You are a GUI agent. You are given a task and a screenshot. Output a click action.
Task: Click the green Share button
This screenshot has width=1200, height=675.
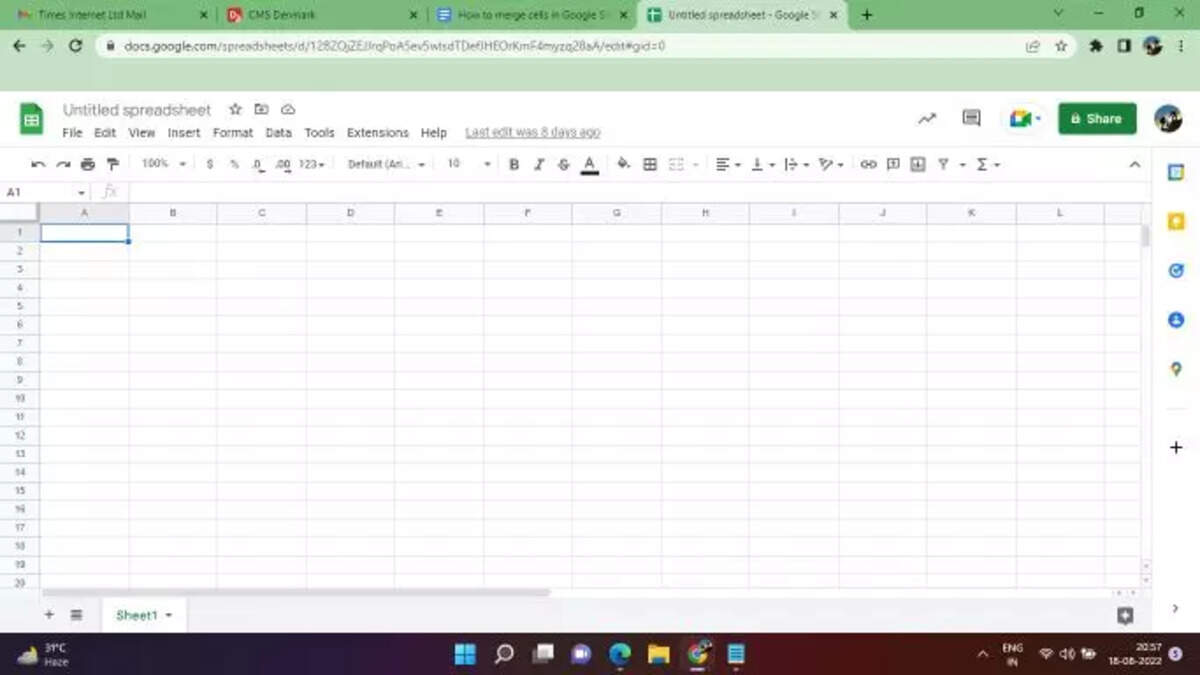coord(1097,118)
